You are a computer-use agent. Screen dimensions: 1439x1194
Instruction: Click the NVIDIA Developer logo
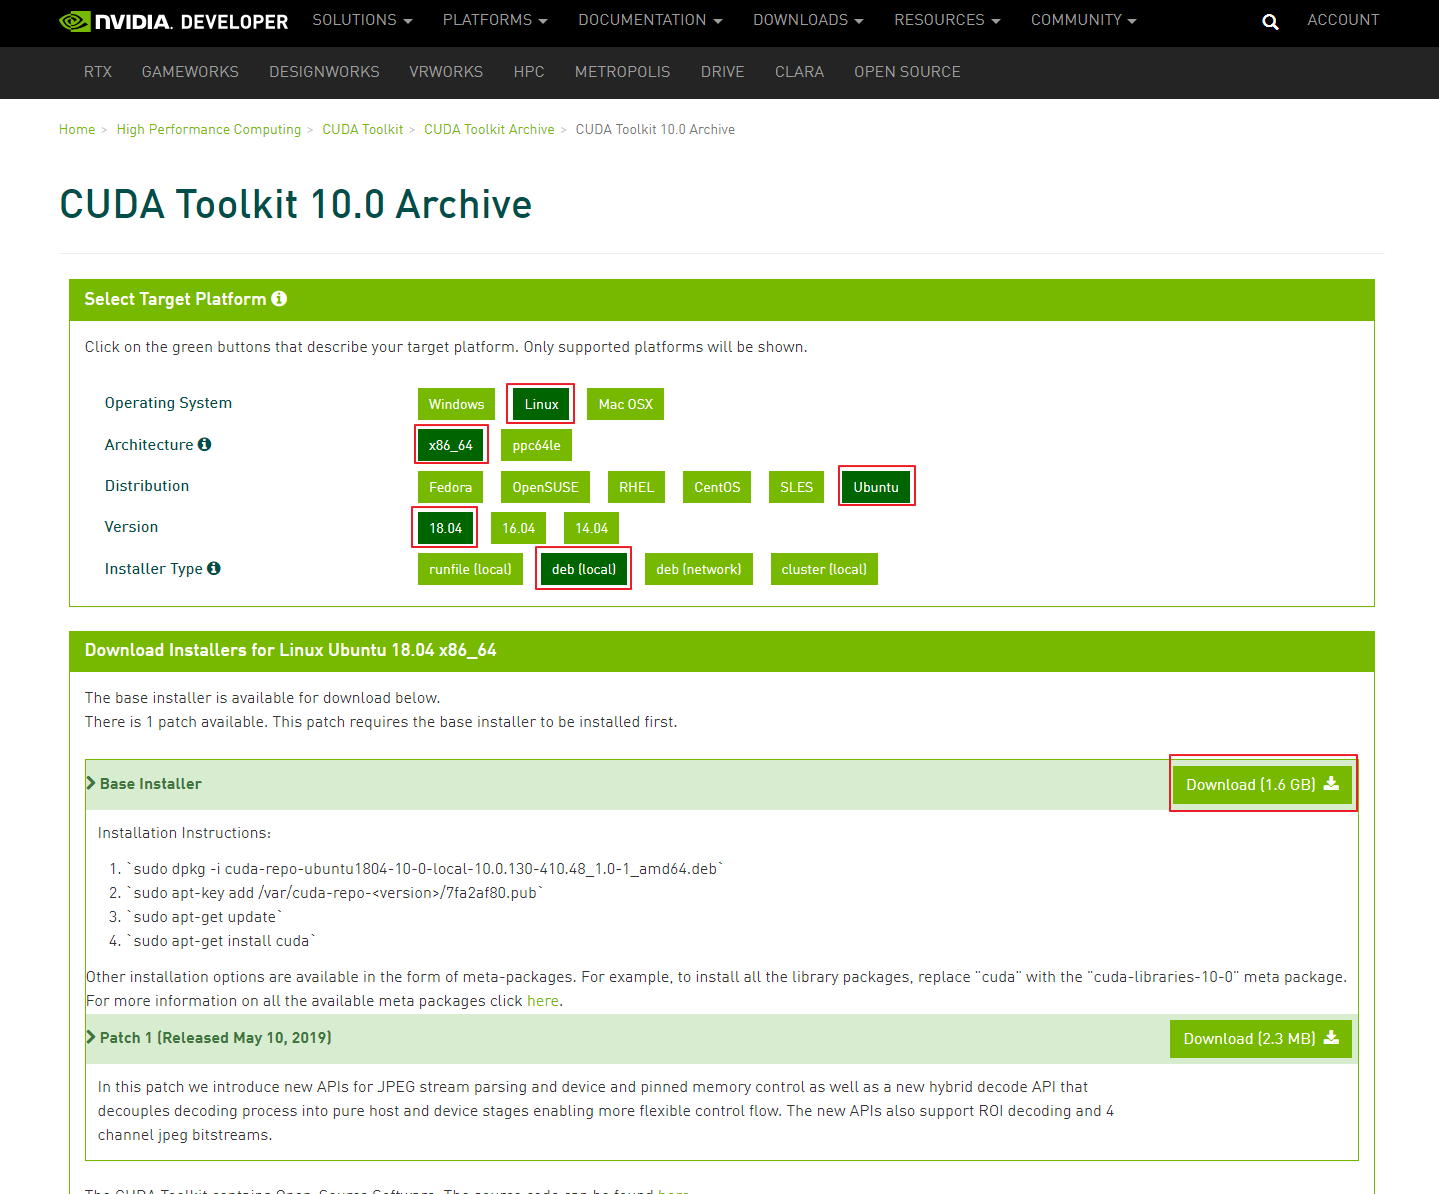[174, 21]
